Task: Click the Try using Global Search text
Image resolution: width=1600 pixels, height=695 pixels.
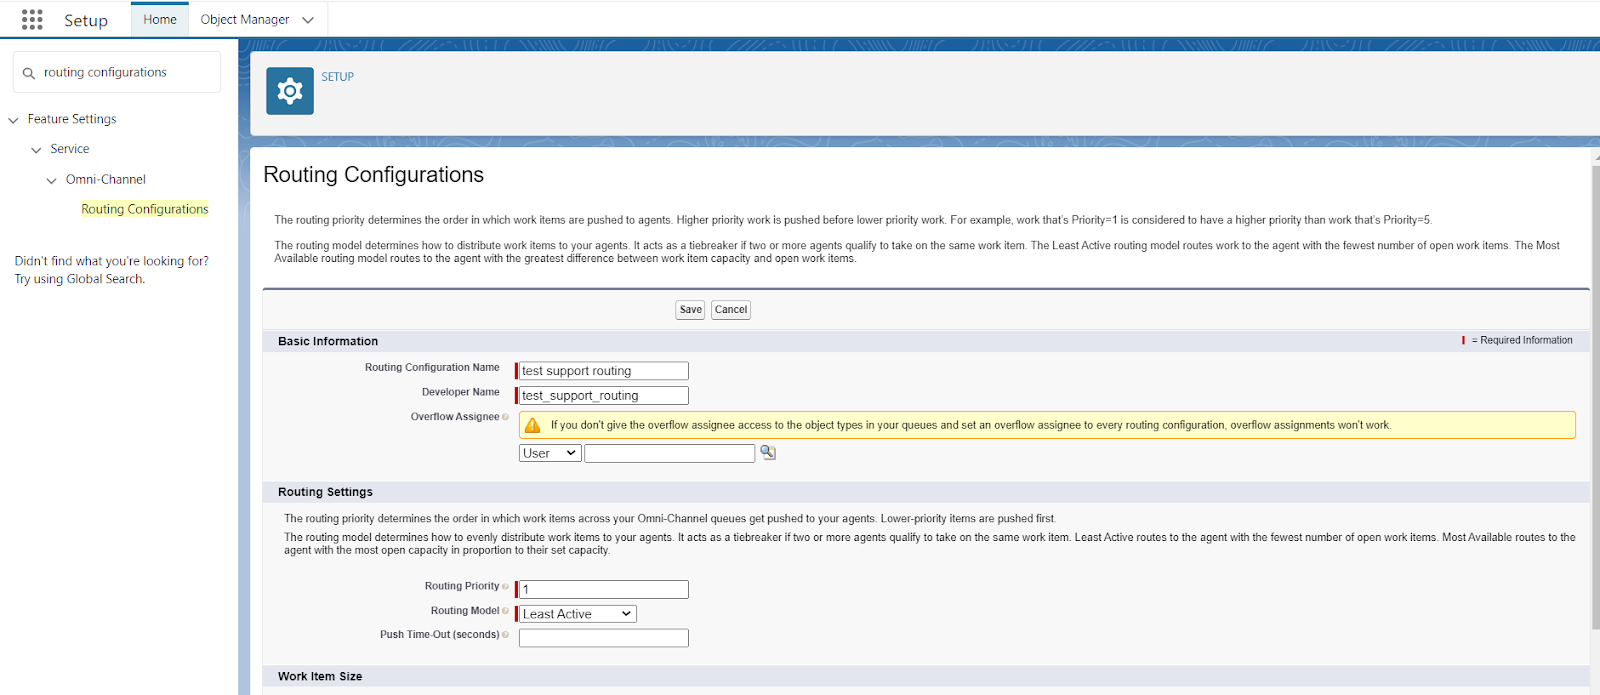Action: pyautogui.click(x=80, y=279)
